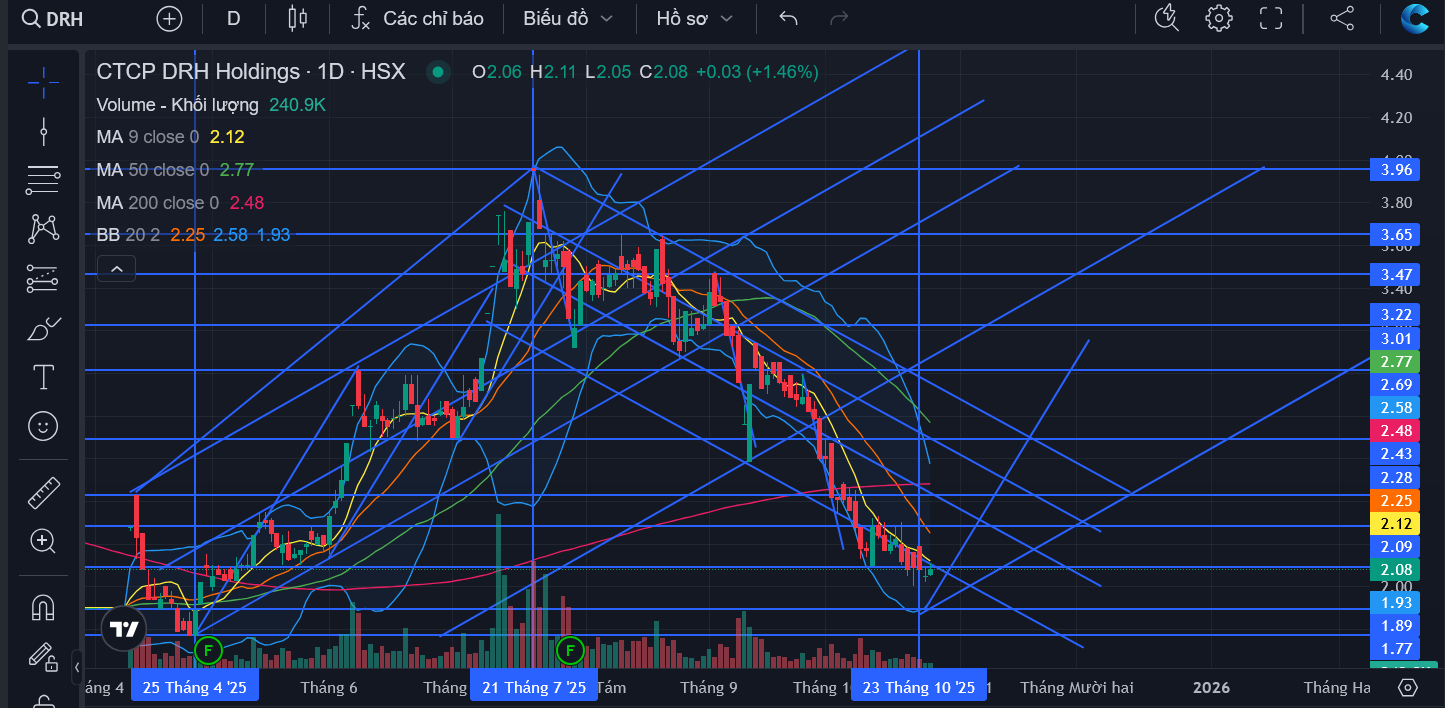Select the MA 200 close 0 legend
Viewport: 1445px width, 708px height.
point(157,203)
